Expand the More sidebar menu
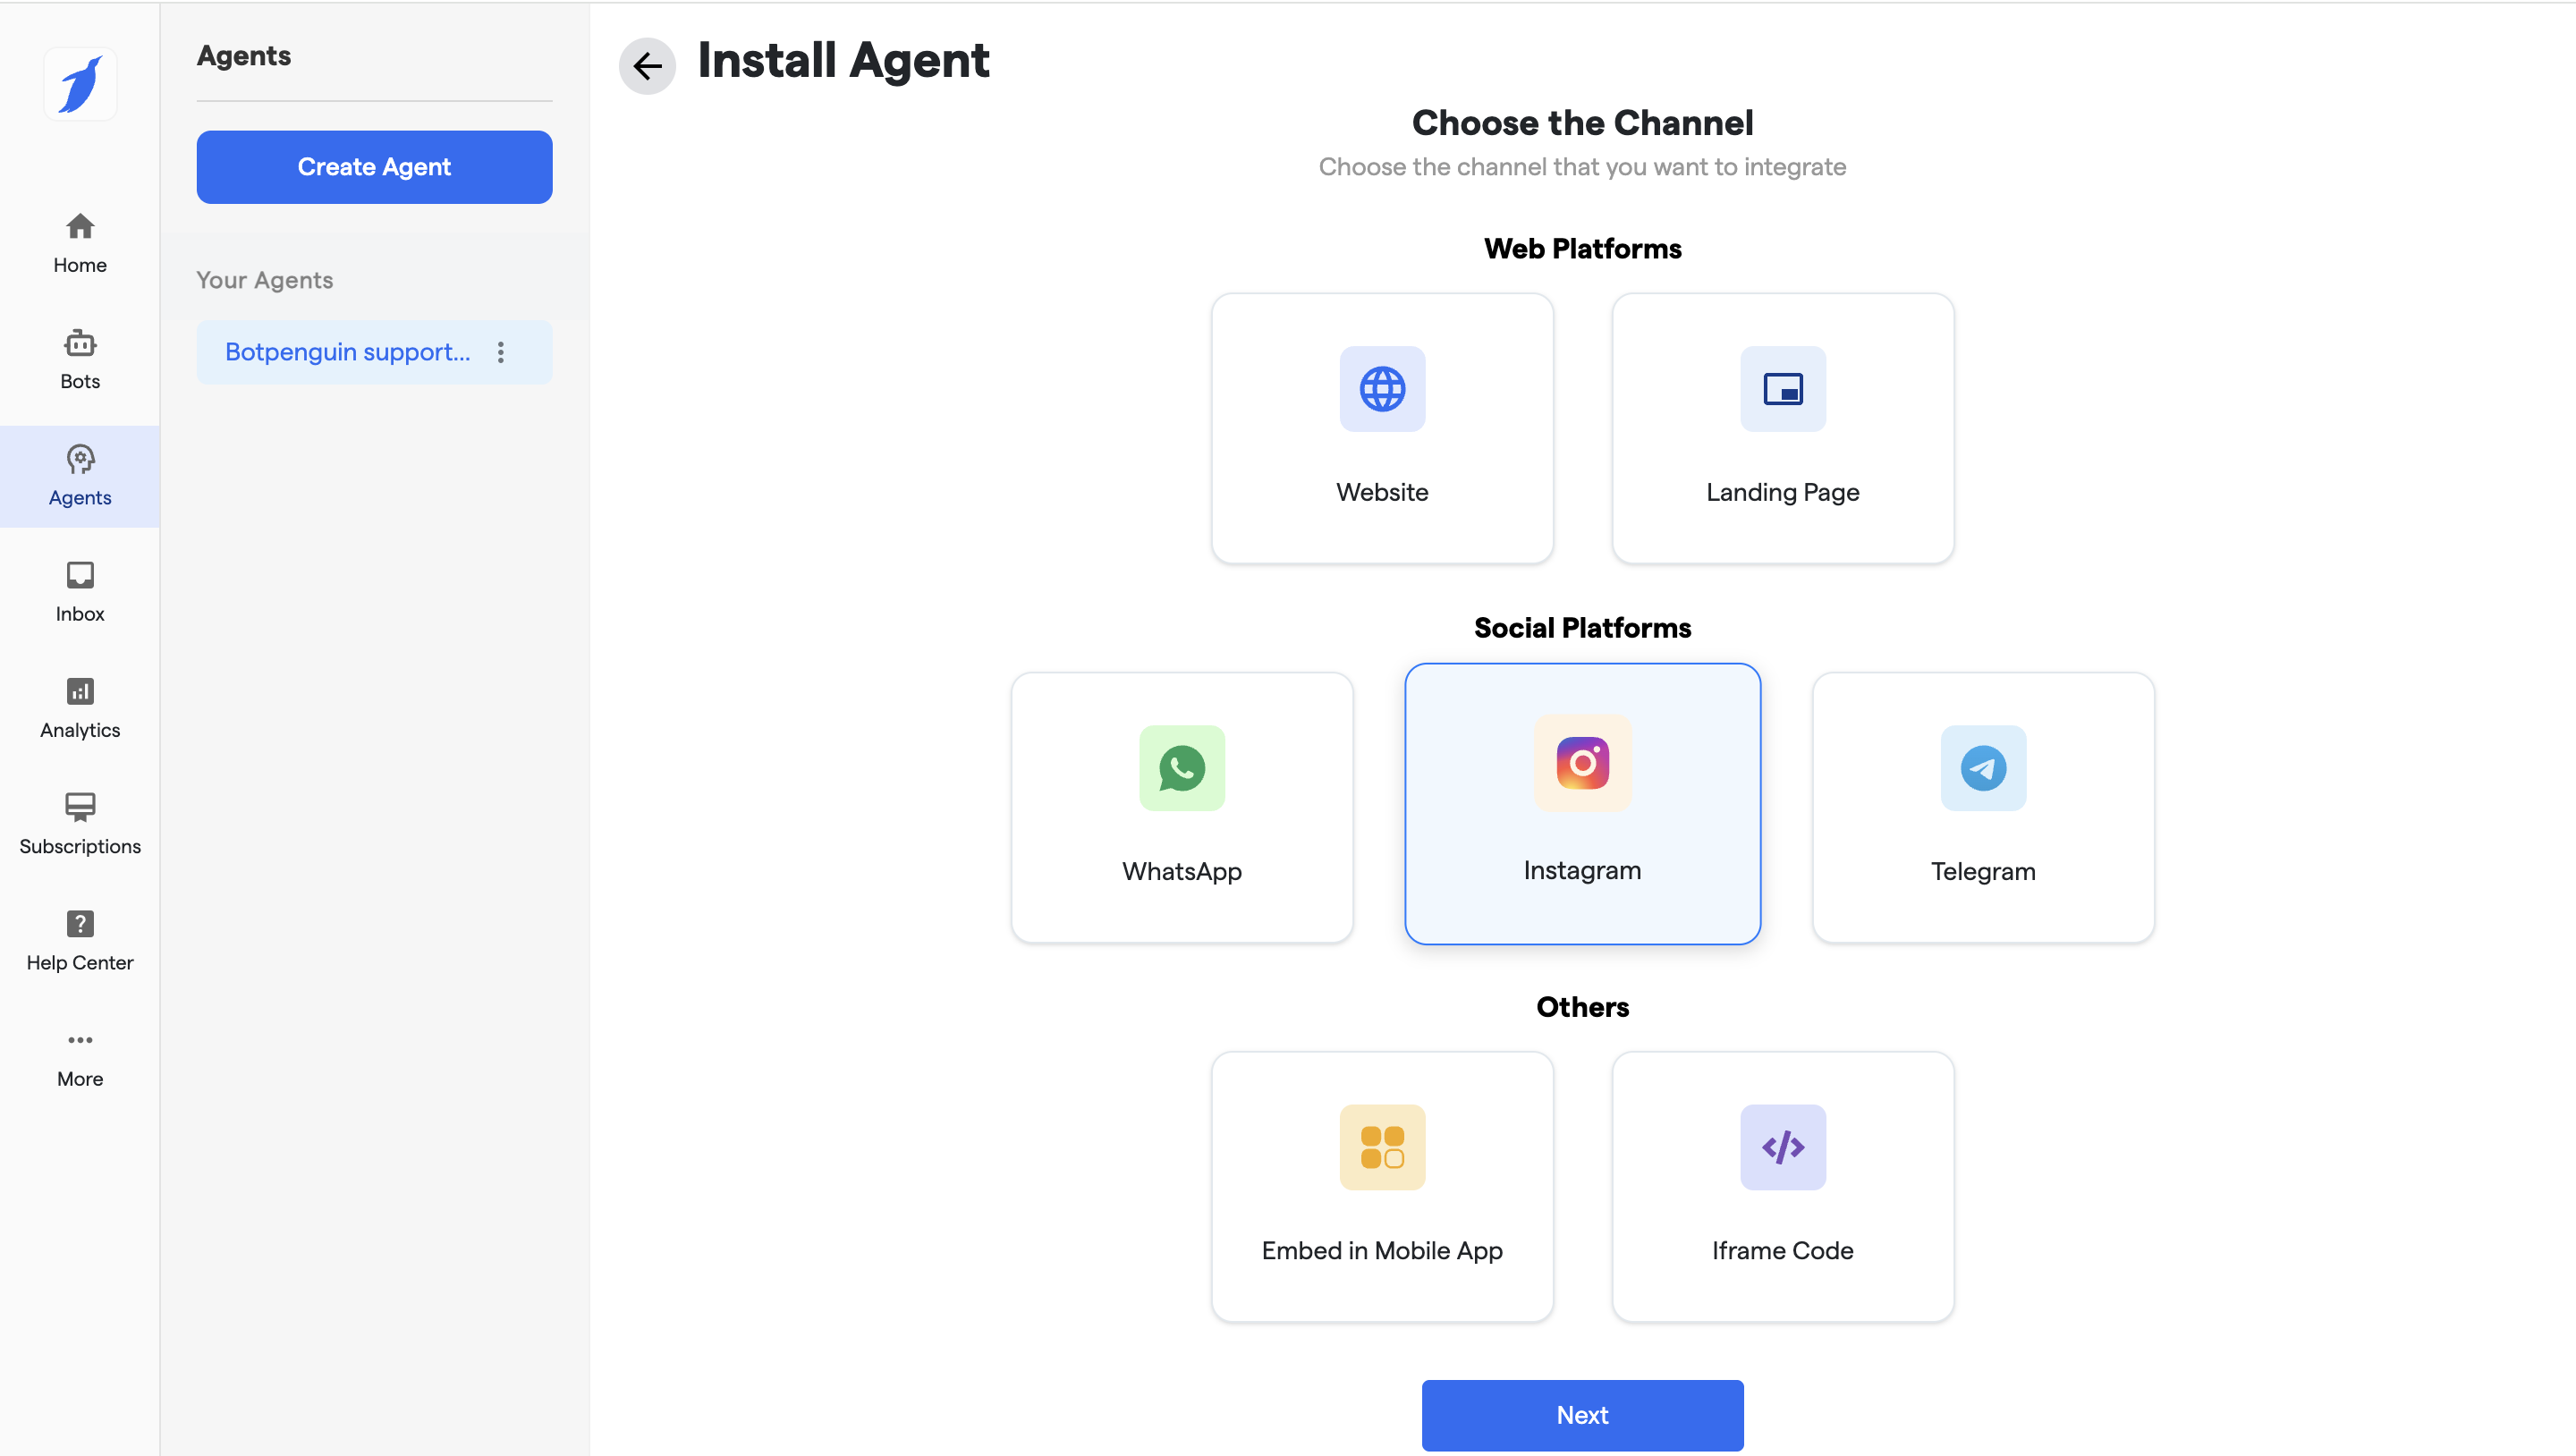2576x1456 pixels. click(x=80, y=1057)
